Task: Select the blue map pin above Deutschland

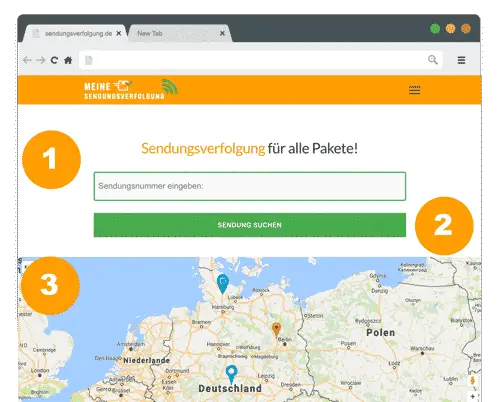Action: pyautogui.click(x=231, y=374)
